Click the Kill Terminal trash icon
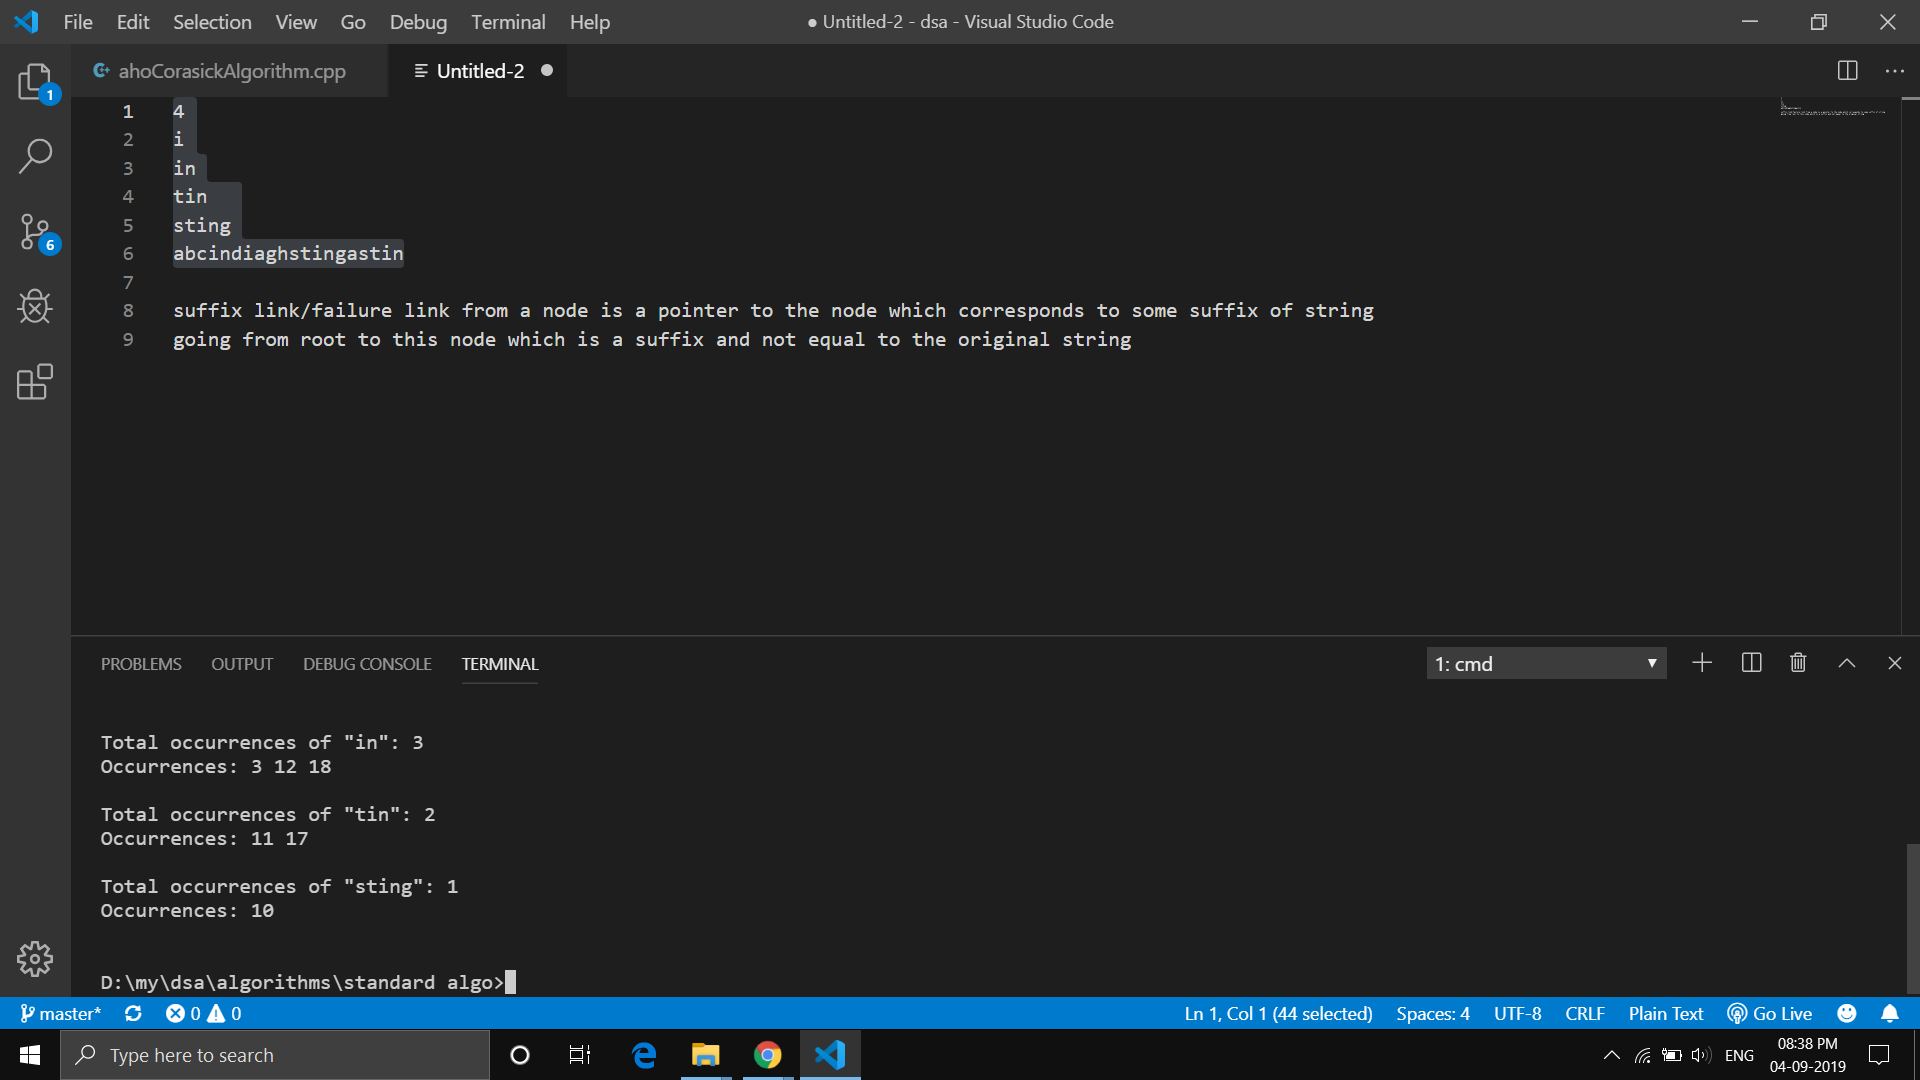Viewport: 1920px width, 1080px height. pos(1797,663)
